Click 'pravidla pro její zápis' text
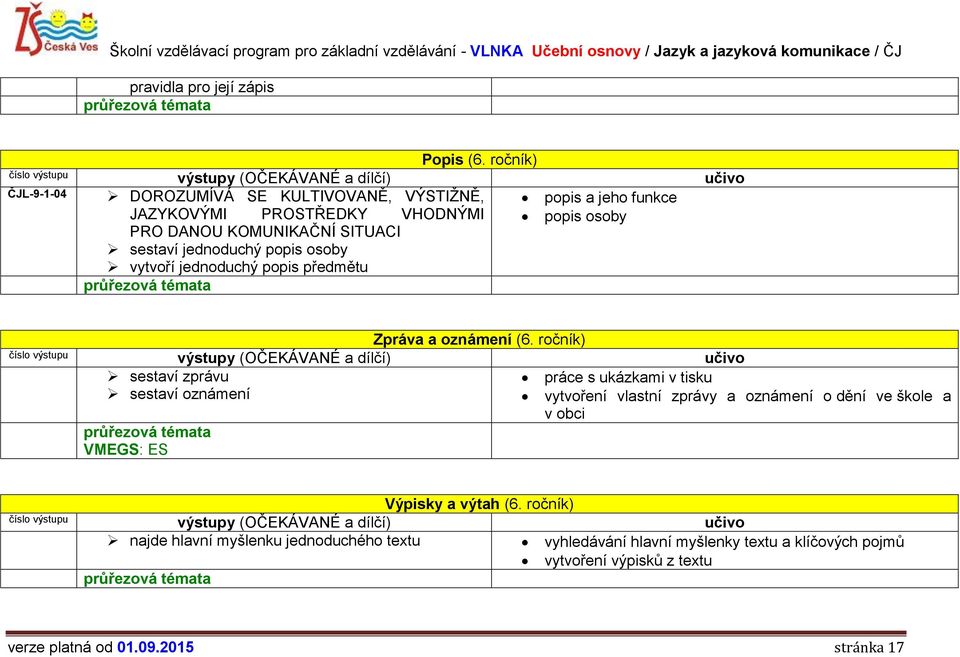960x657 pixels. (201, 88)
